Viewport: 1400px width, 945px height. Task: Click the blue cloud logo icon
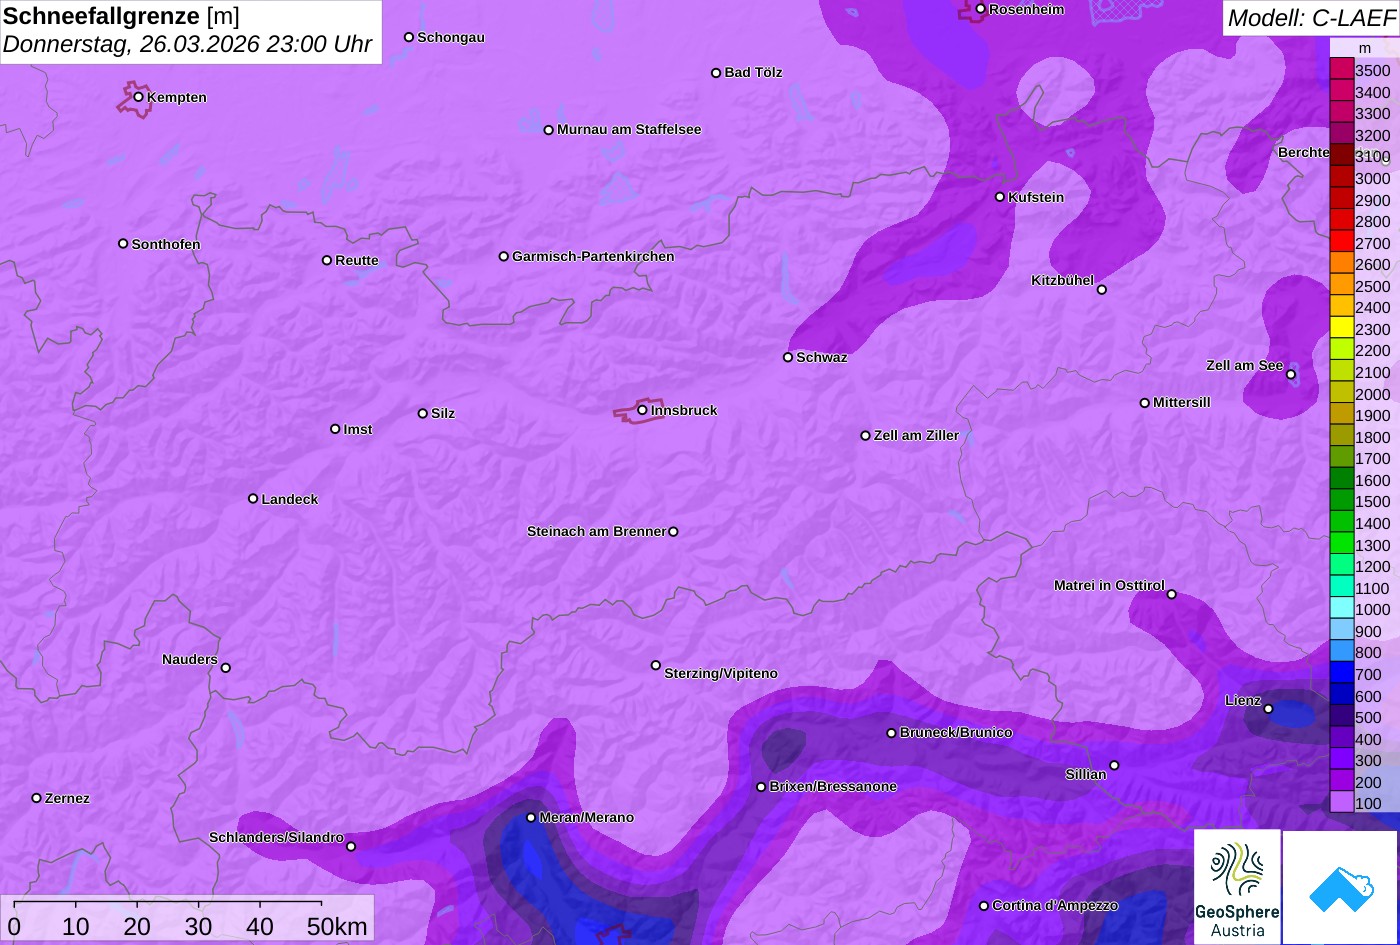[1340, 887]
